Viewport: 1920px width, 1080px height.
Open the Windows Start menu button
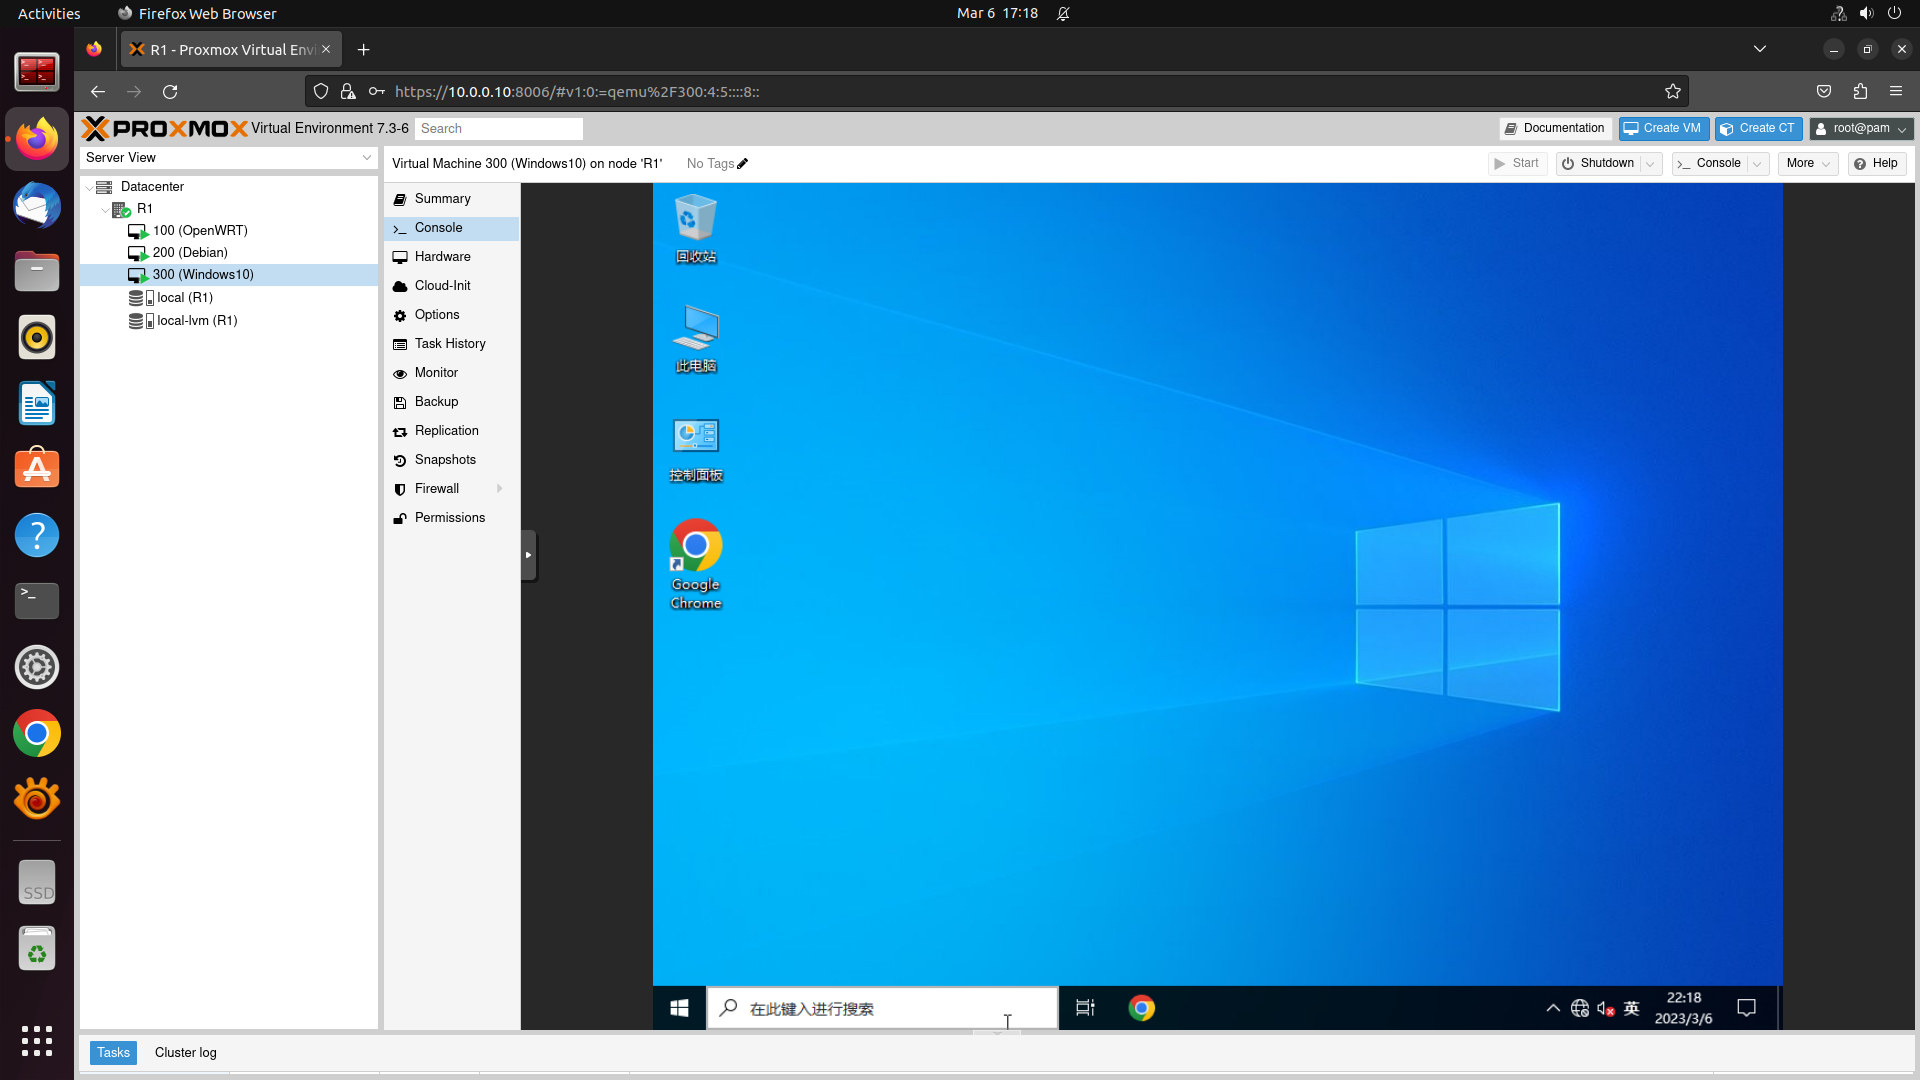tap(679, 1008)
